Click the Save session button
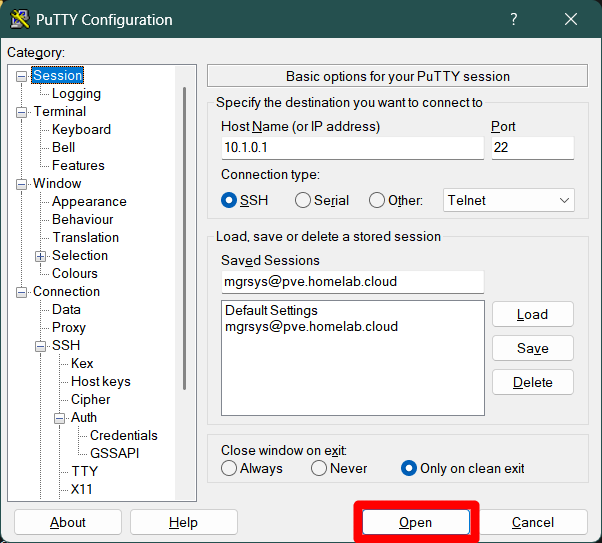 [533, 348]
